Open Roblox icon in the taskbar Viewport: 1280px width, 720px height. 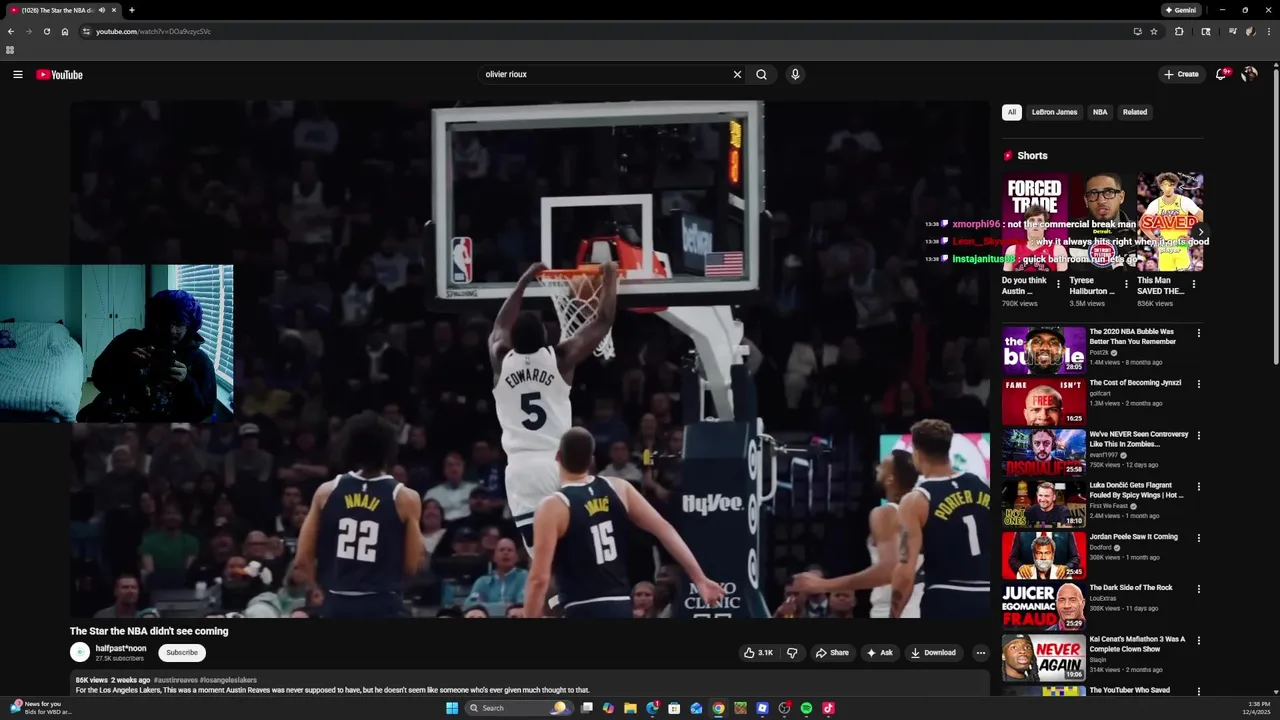[x=762, y=708]
